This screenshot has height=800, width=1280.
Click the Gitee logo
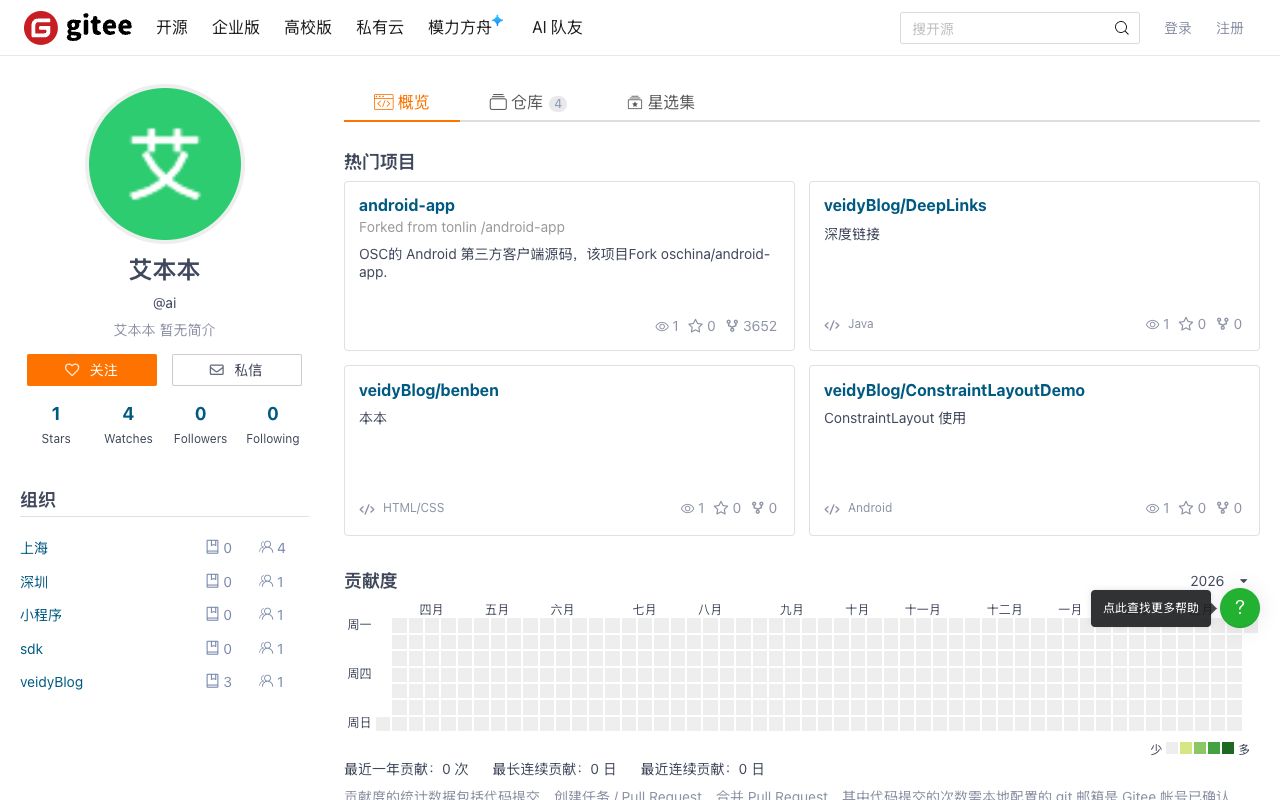[x=78, y=28]
